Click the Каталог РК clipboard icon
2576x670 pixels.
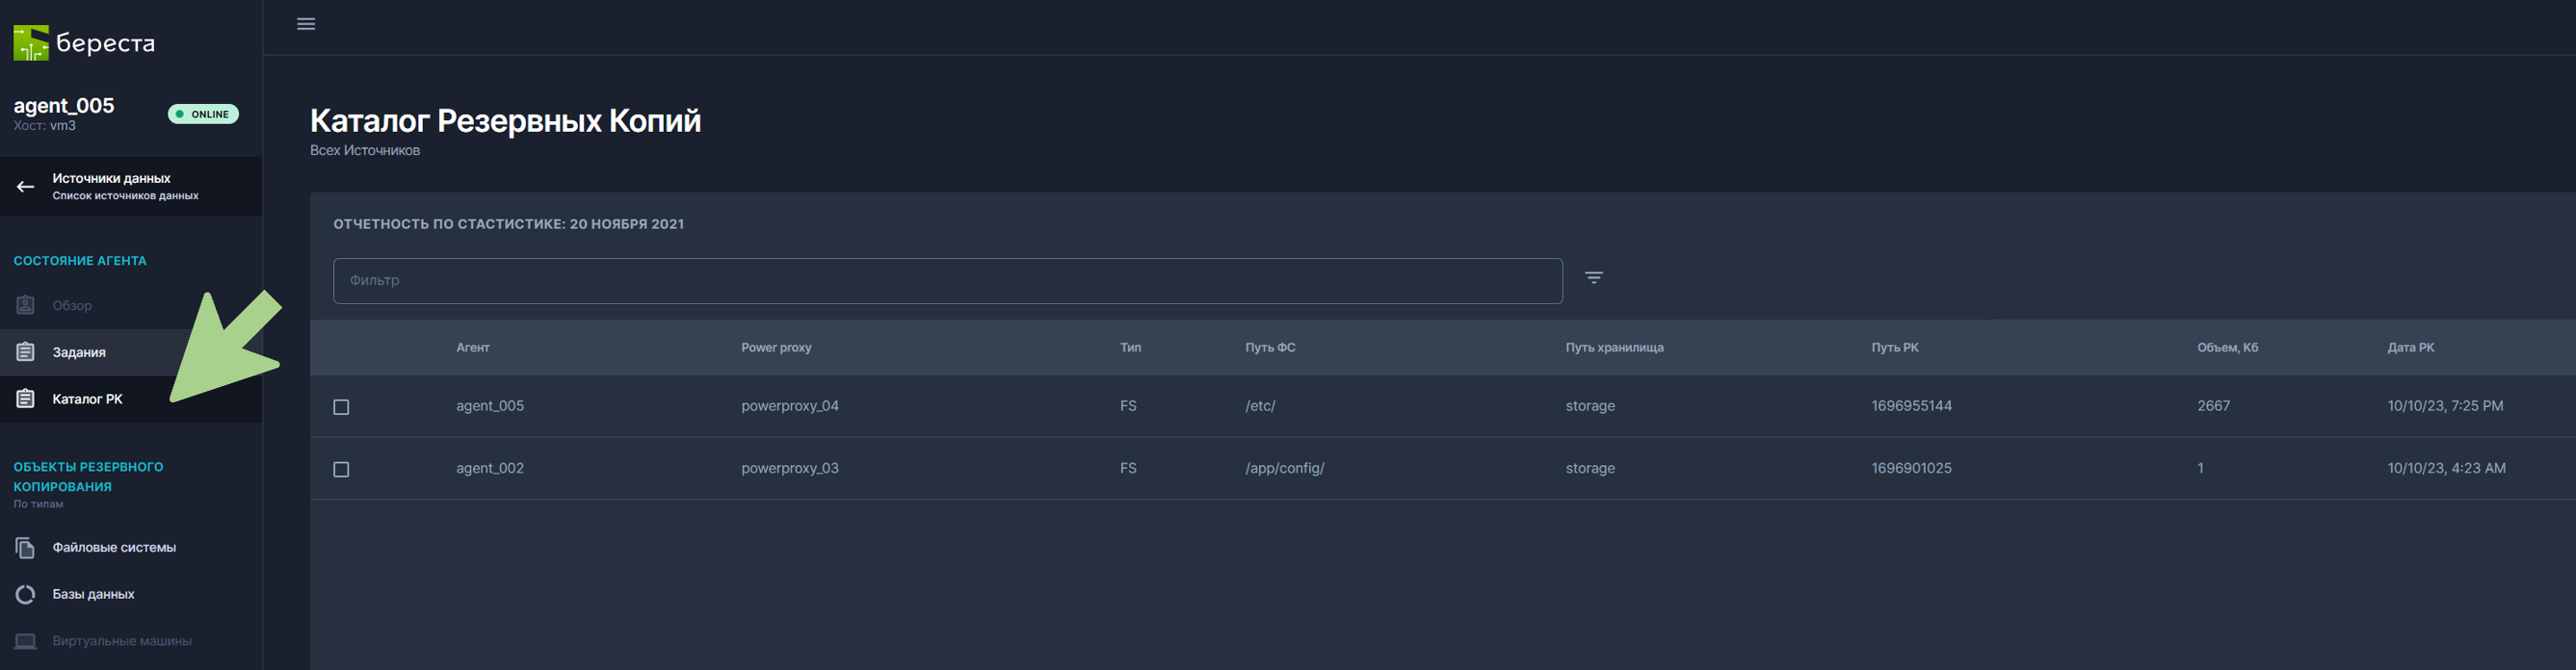click(x=26, y=399)
